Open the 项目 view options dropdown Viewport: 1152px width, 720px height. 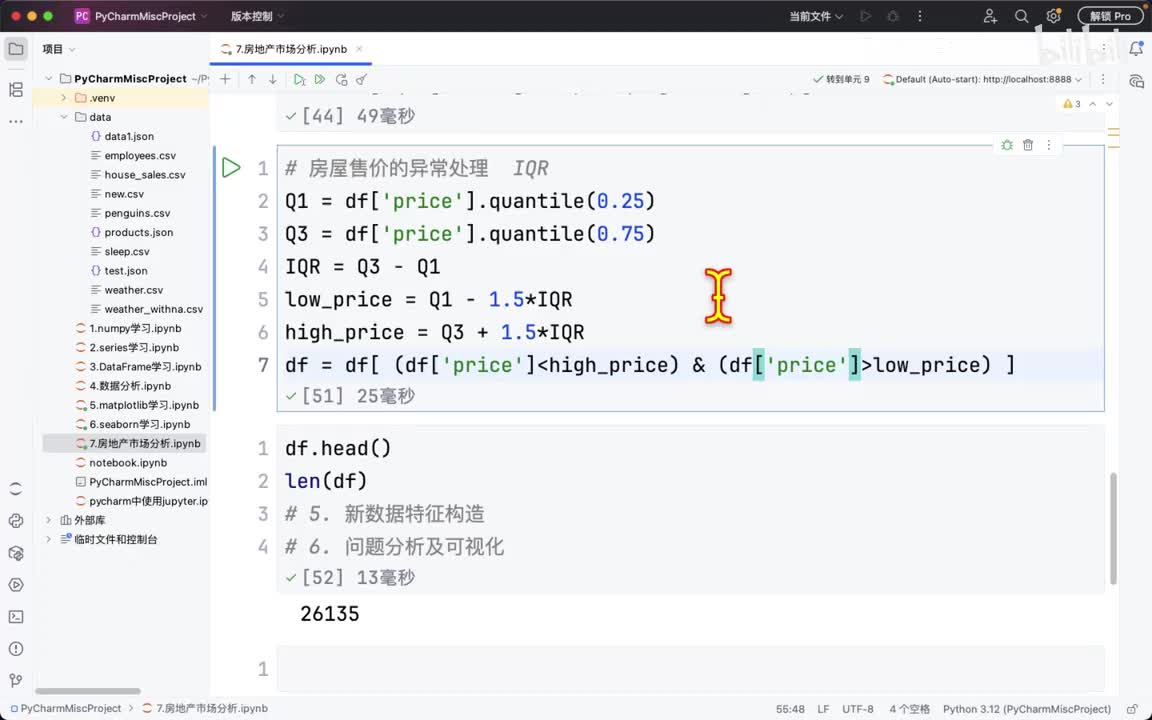tap(59, 49)
